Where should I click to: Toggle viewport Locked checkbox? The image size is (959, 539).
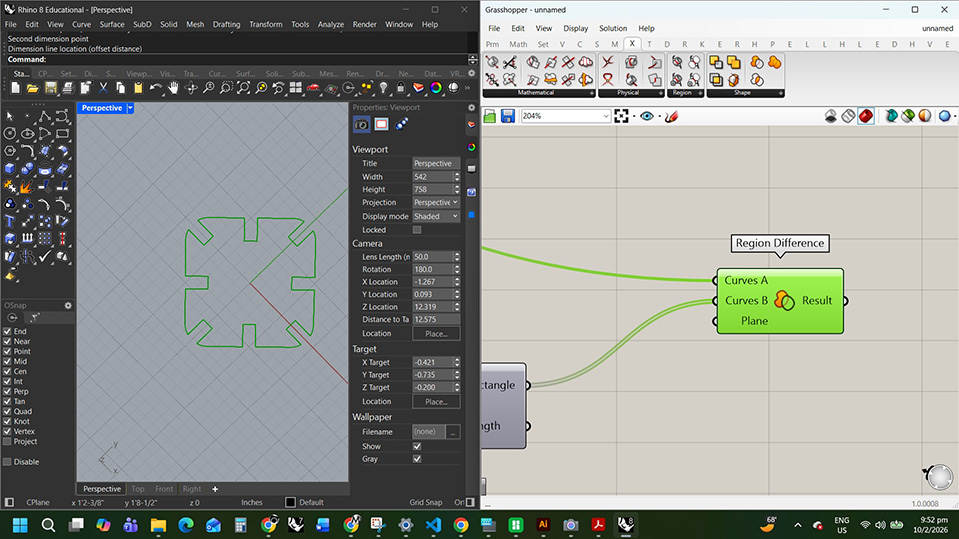tap(417, 230)
